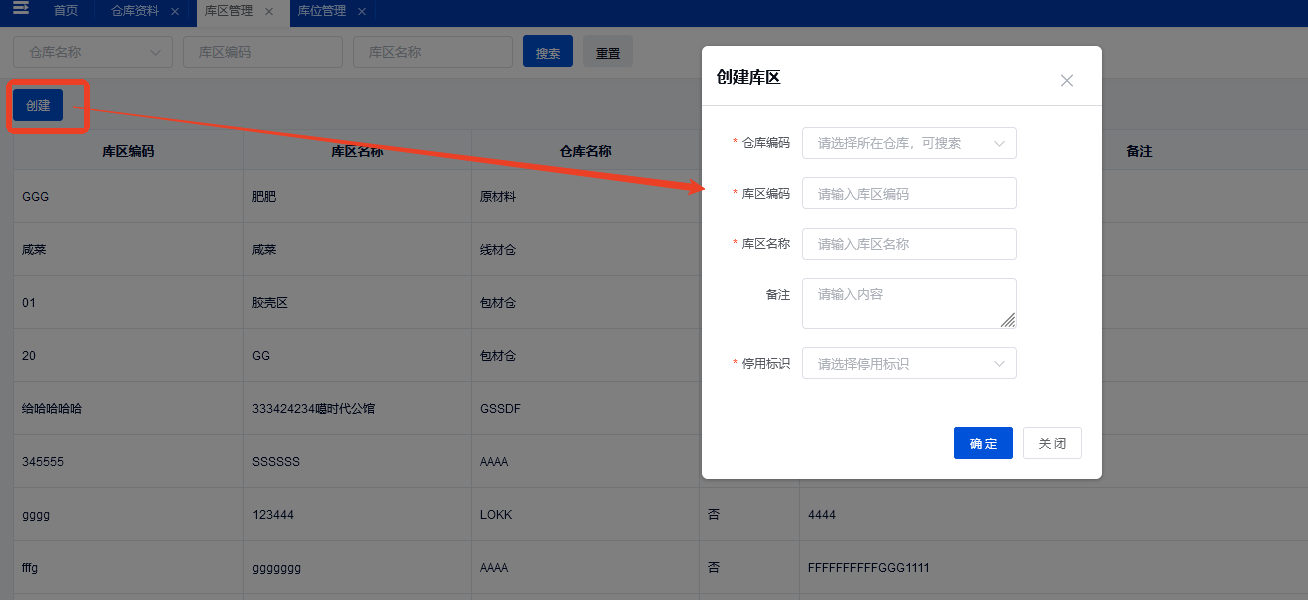Open the 停用标识 status dropdown
The height and width of the screenshot is (600, 1308).
[x=908, y=363]
